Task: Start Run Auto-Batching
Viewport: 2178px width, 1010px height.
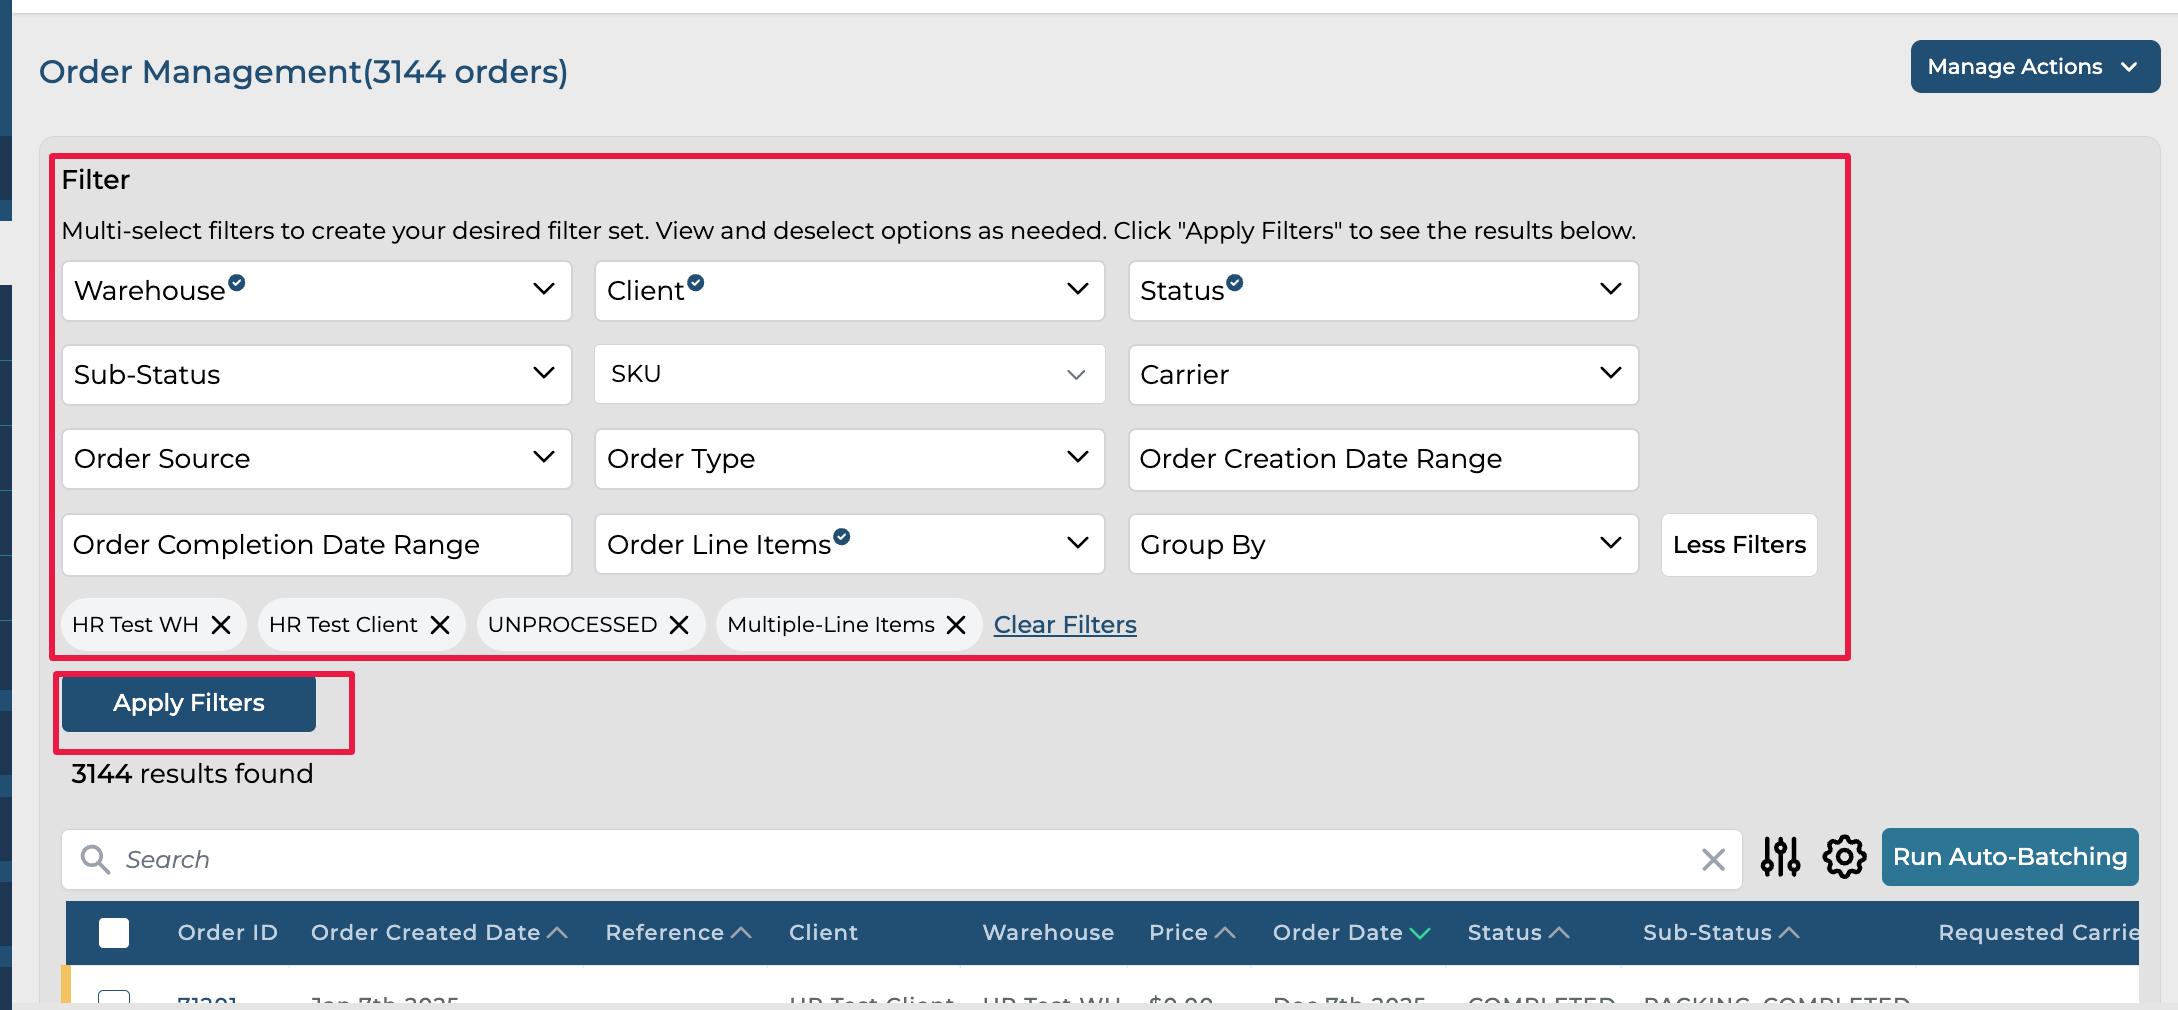Action: (2009, 857)
